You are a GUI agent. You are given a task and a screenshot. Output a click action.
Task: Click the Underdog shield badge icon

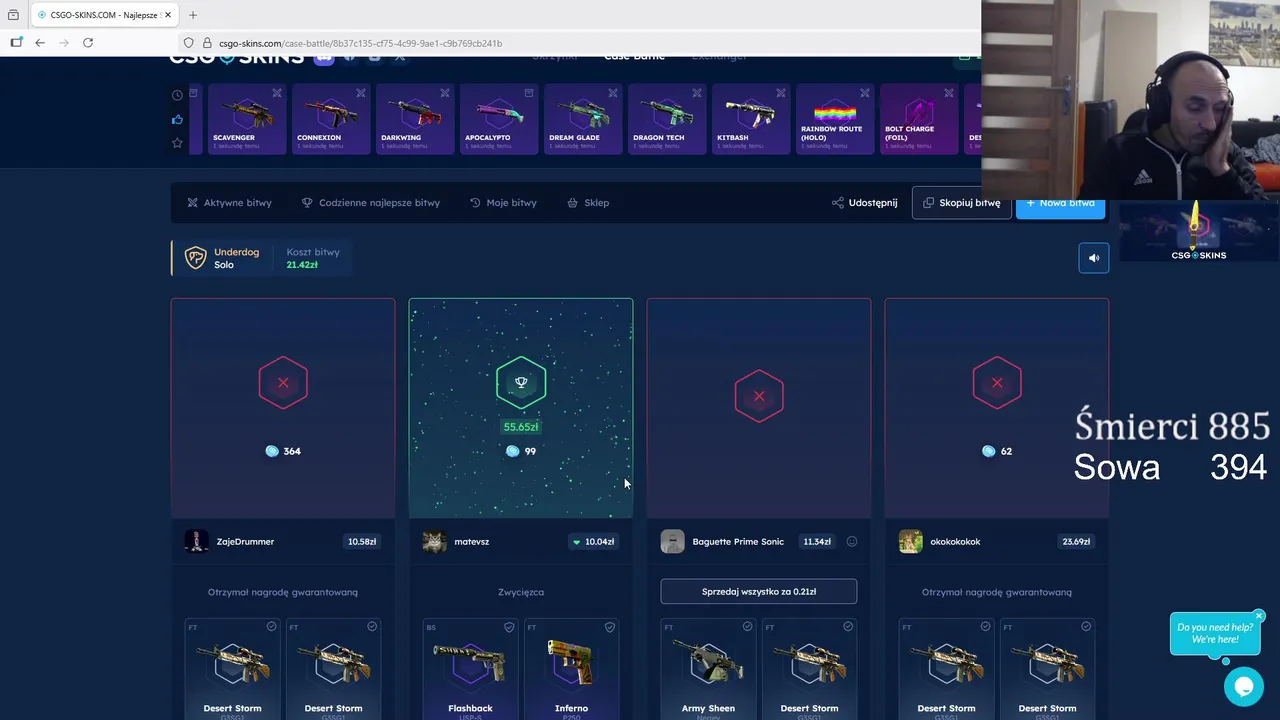(195, 258)
